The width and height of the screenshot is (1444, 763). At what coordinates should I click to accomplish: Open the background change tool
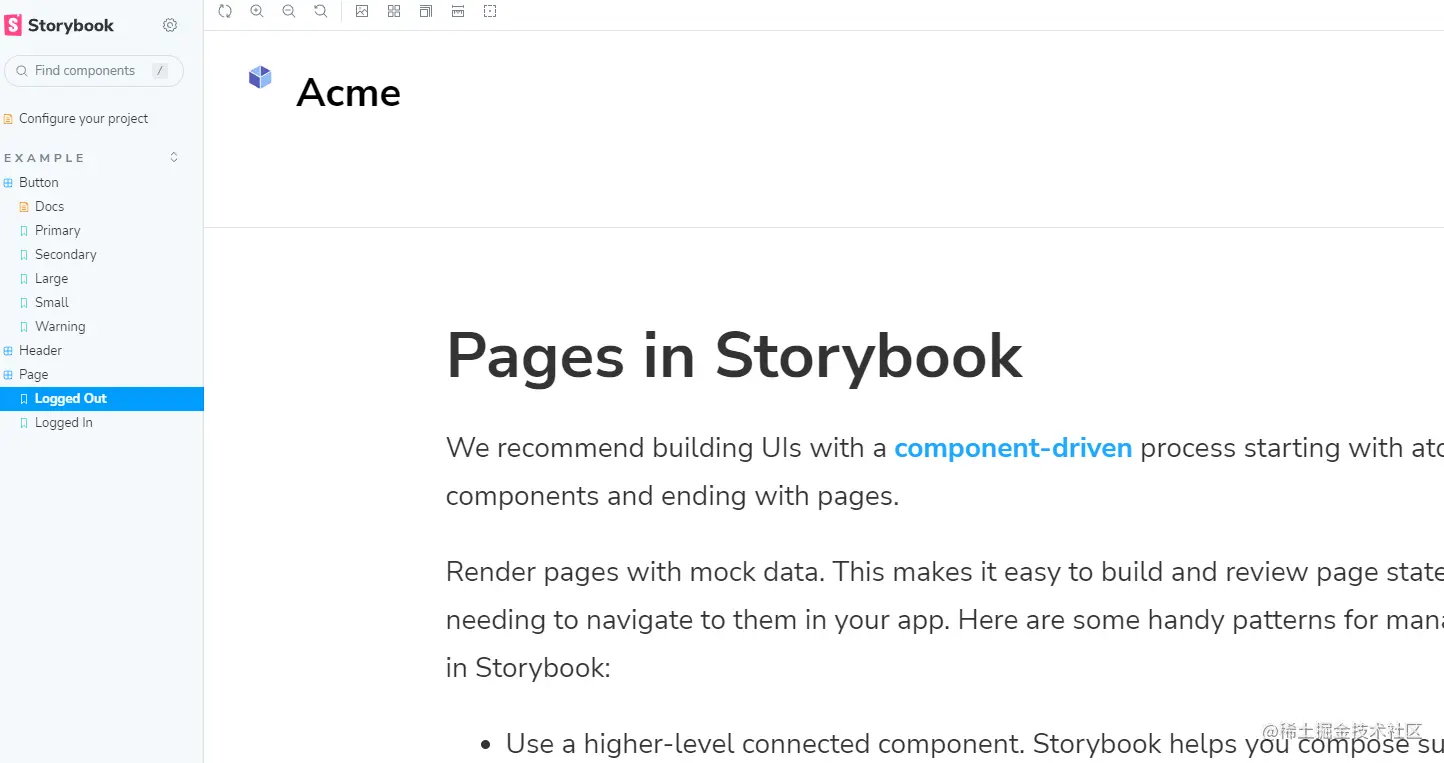coord(362,11)
